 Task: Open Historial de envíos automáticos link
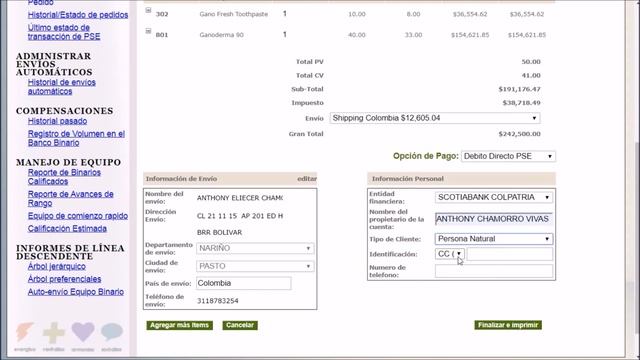[x=62, y=87]
